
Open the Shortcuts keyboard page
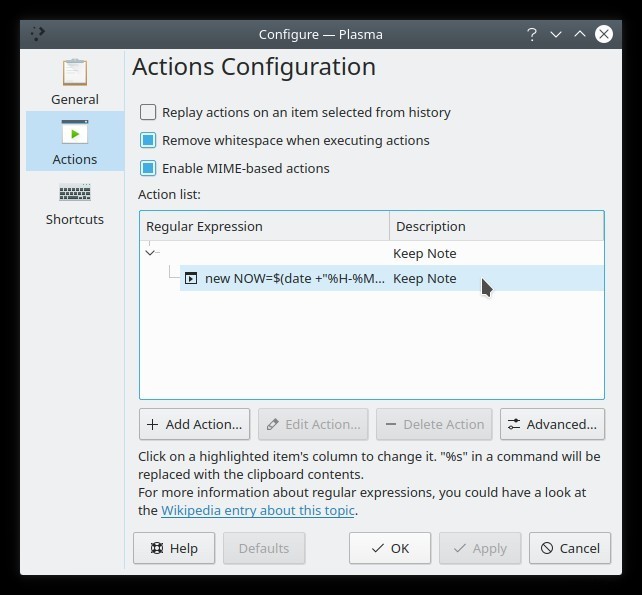pyautogui.click(x=75, y=203)
